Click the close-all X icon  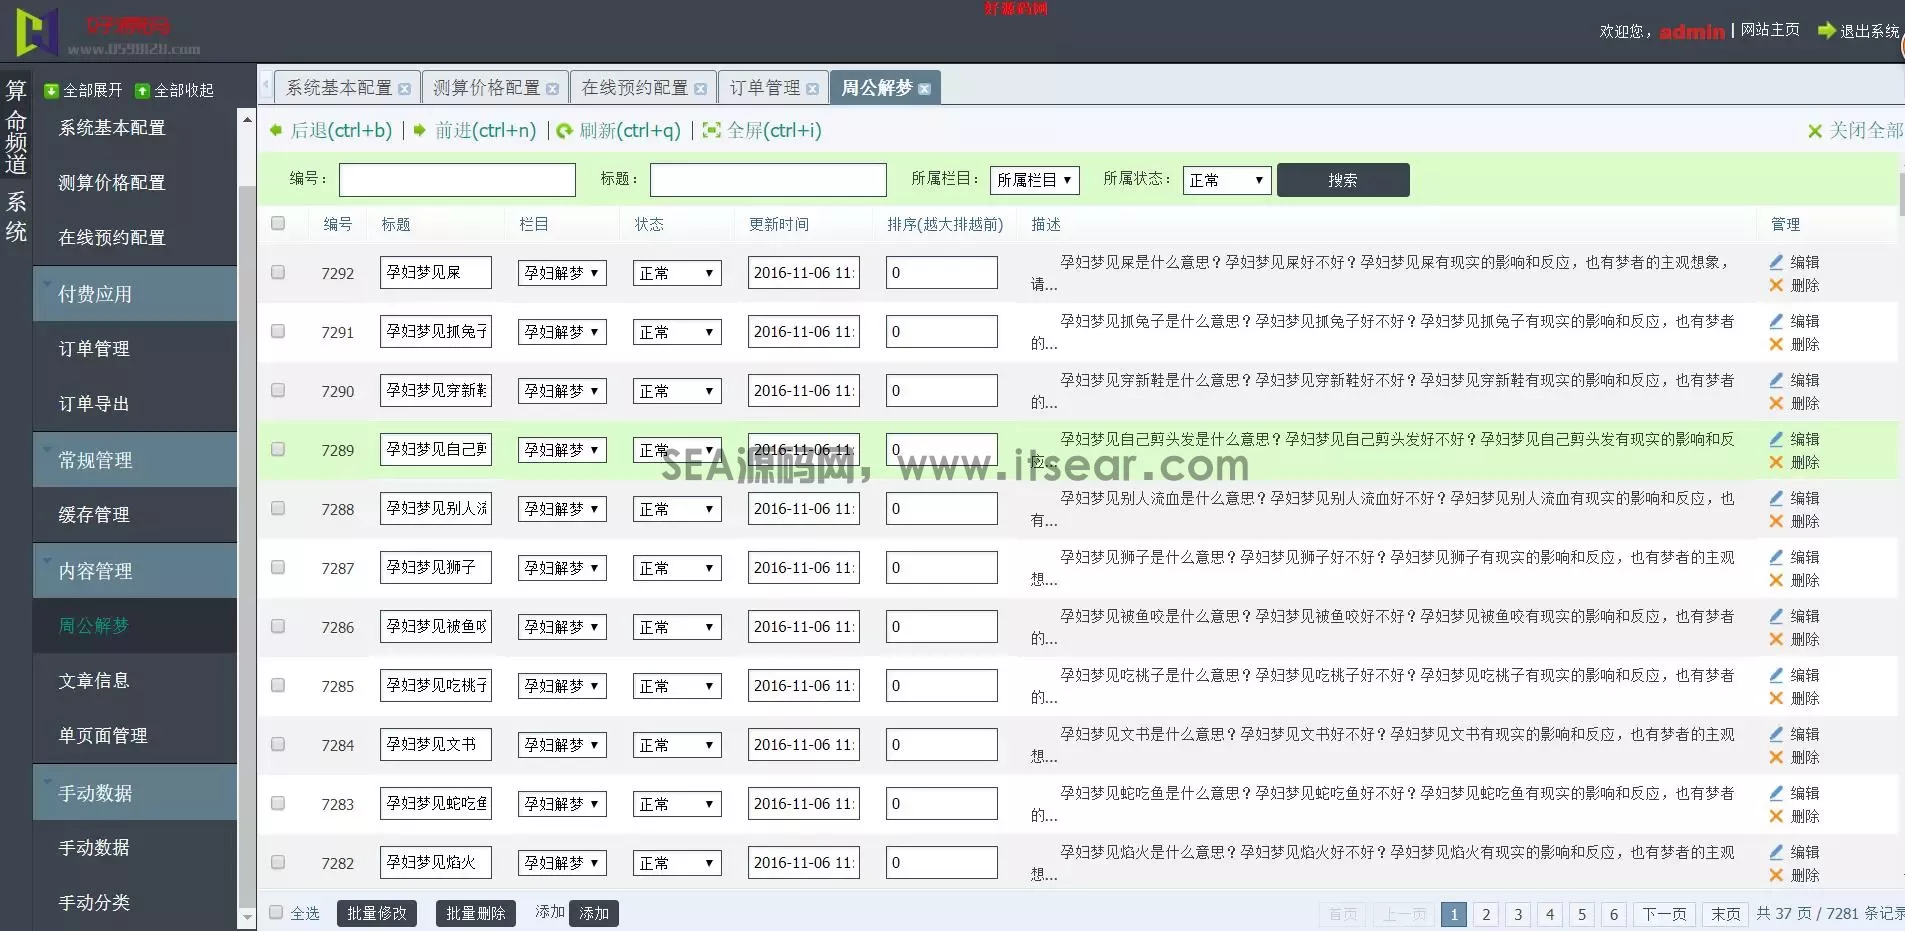tap(1815, 131)
